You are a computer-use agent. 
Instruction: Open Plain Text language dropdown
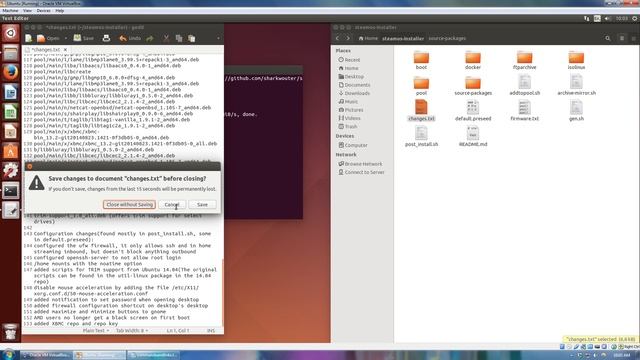click(x=96, y=331)
